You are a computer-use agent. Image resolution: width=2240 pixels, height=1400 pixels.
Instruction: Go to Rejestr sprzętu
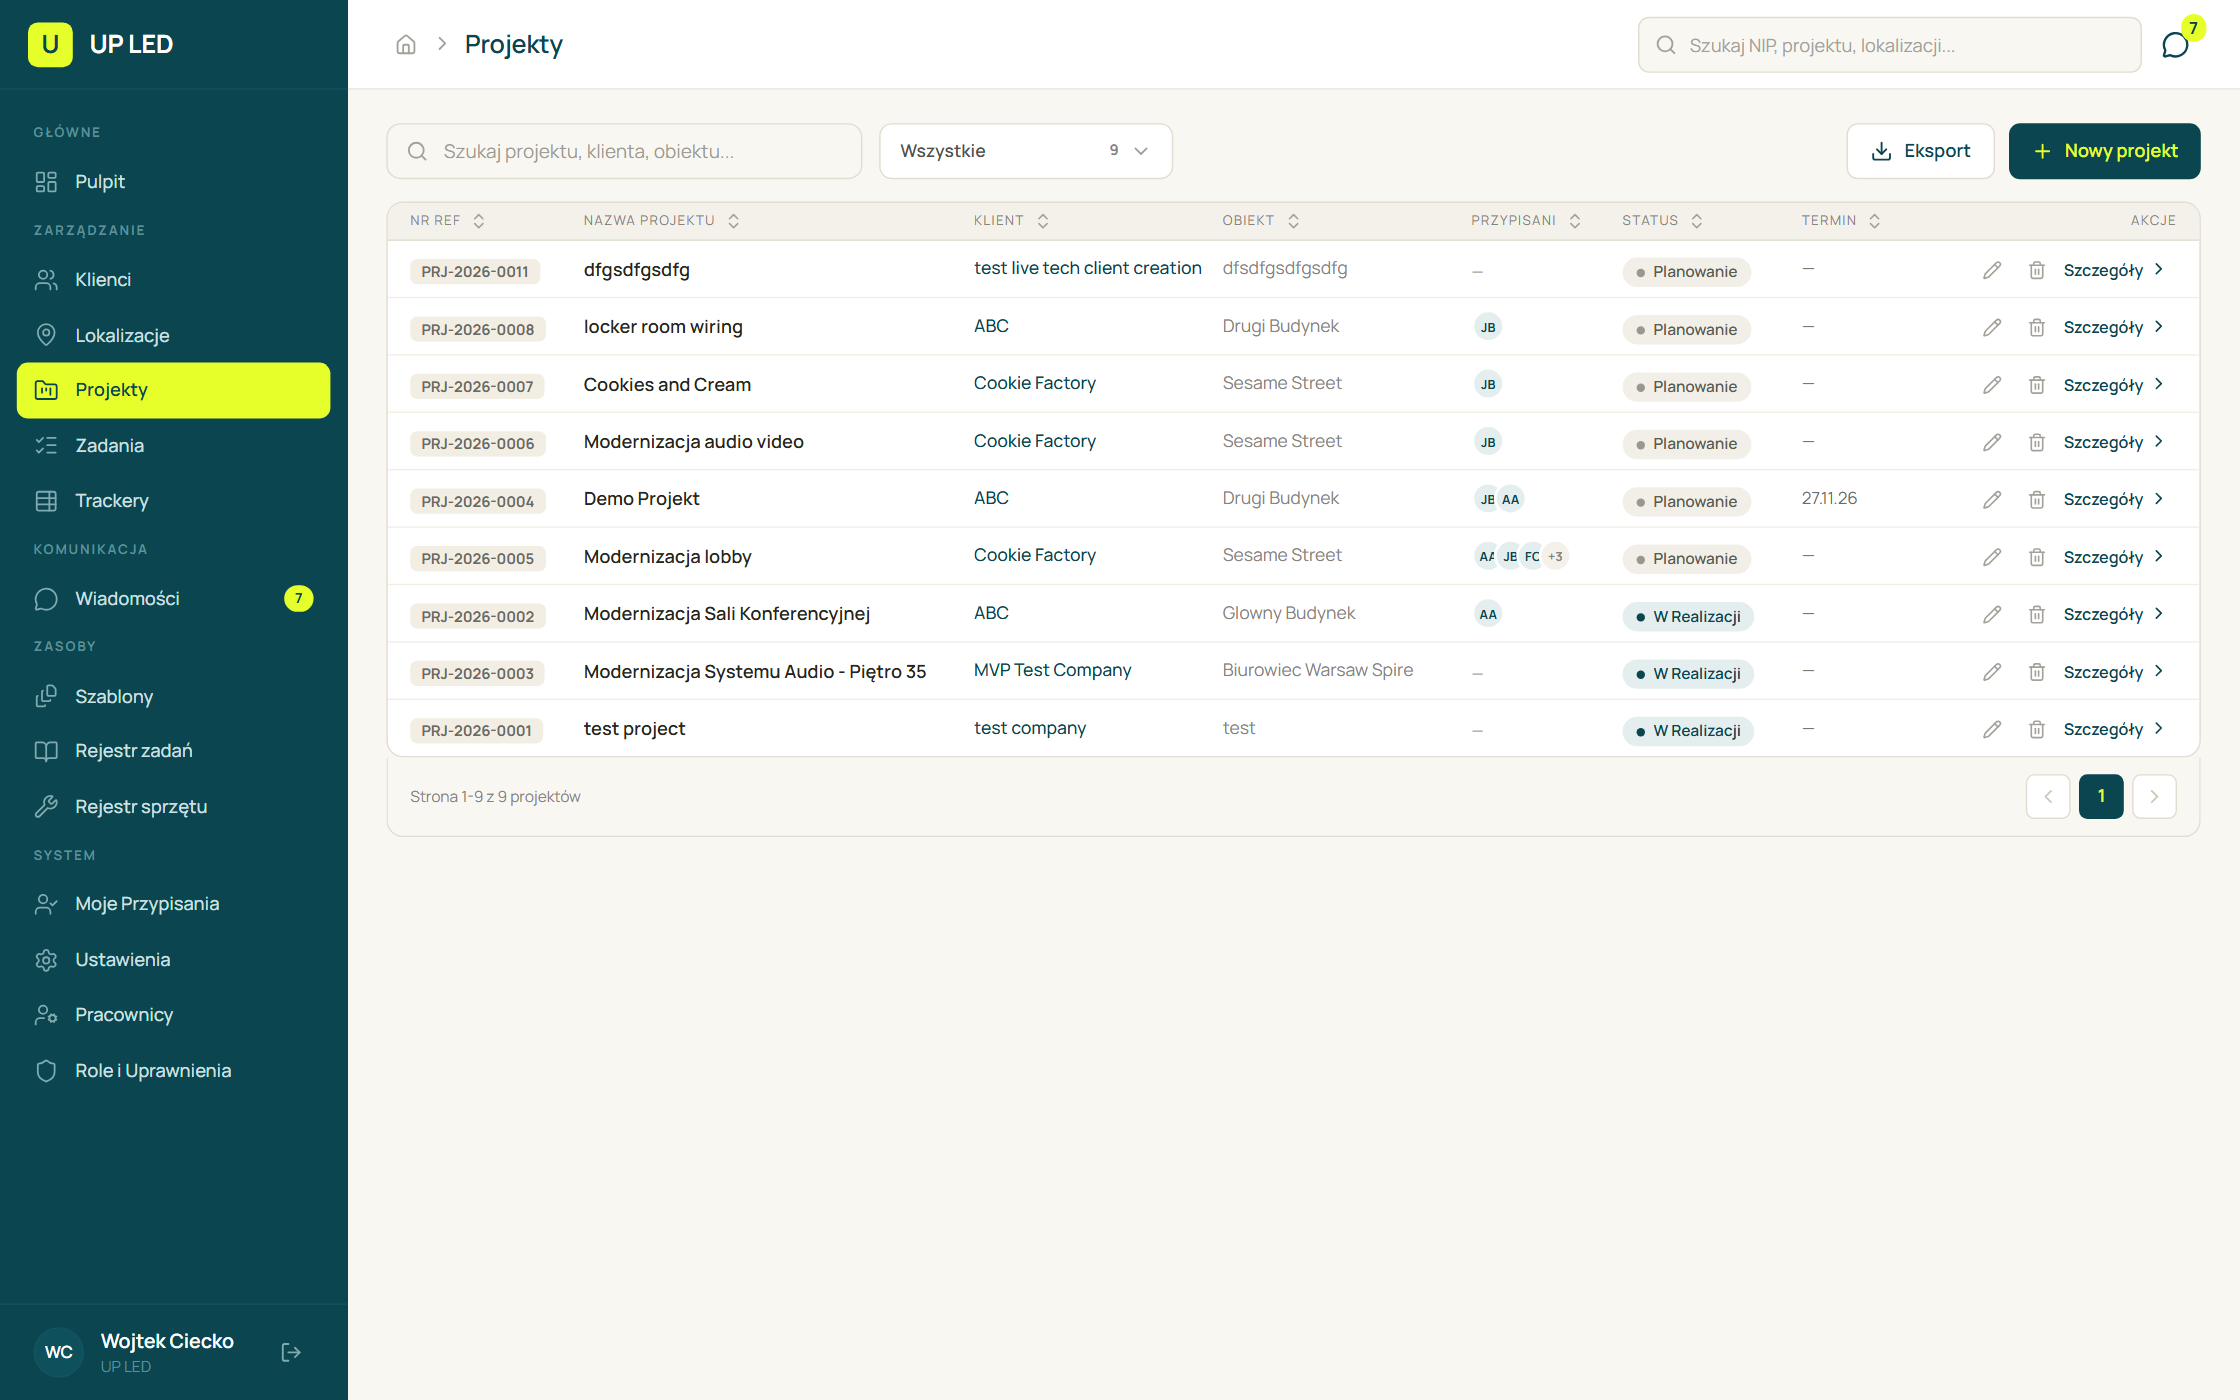pyautogui.click(x=173, y=807)
